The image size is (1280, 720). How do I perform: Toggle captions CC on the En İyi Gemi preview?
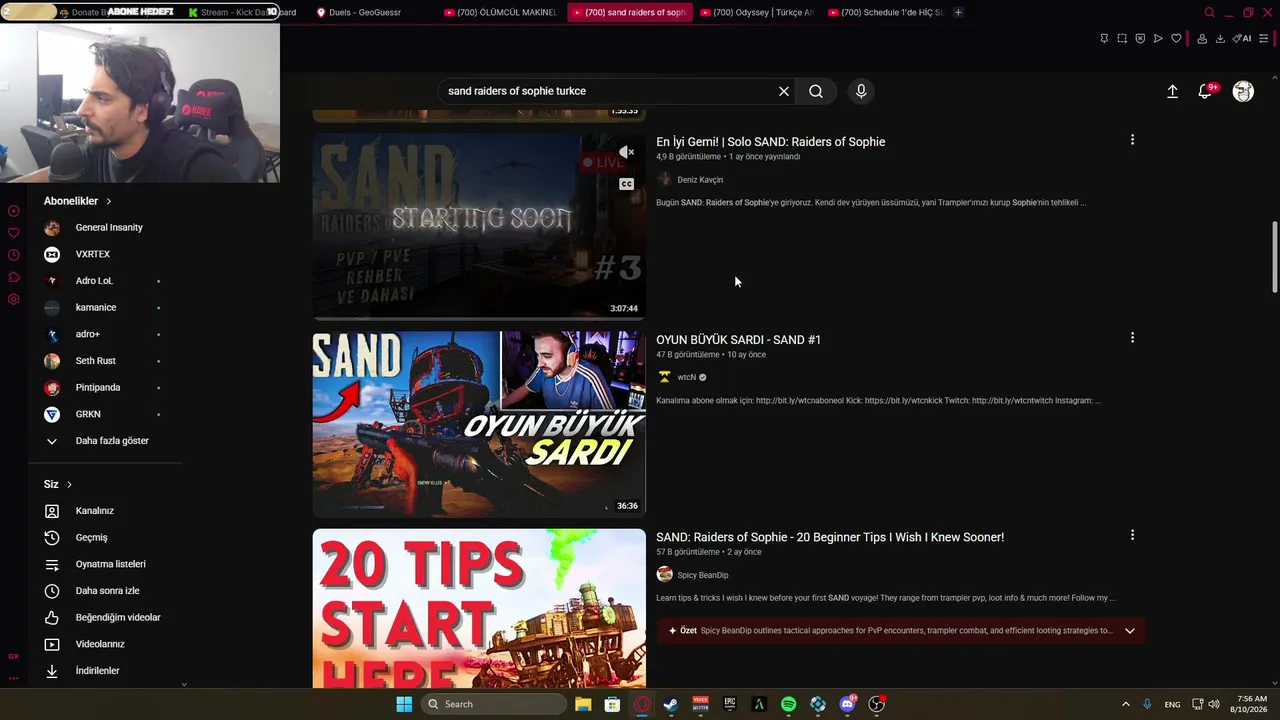(x=627, y=184)
